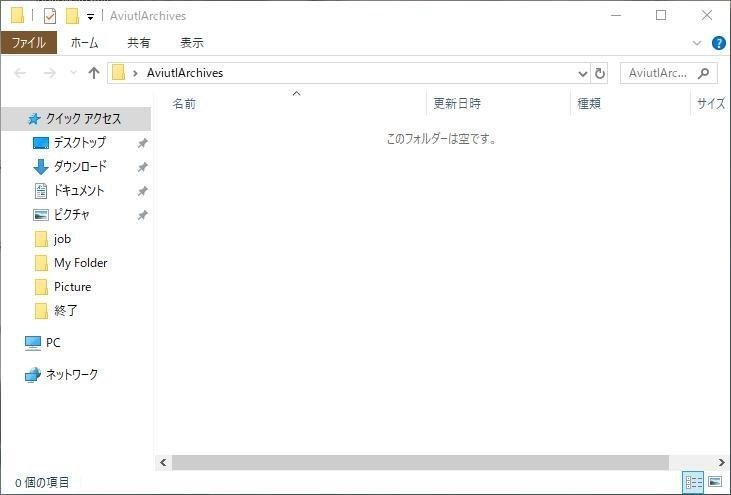Close the AviutlArchives window
731x495 pixels.
coord(707,15)
